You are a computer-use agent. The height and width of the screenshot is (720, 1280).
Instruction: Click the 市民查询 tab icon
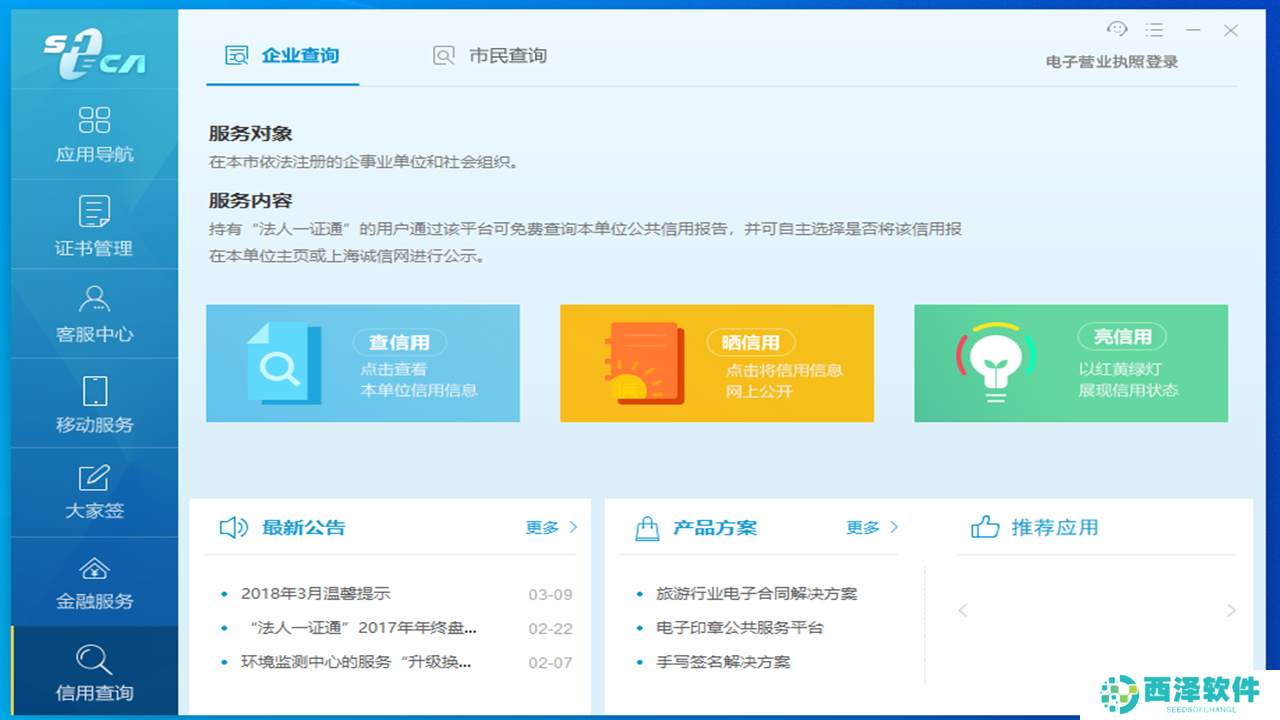pos(443,56)
